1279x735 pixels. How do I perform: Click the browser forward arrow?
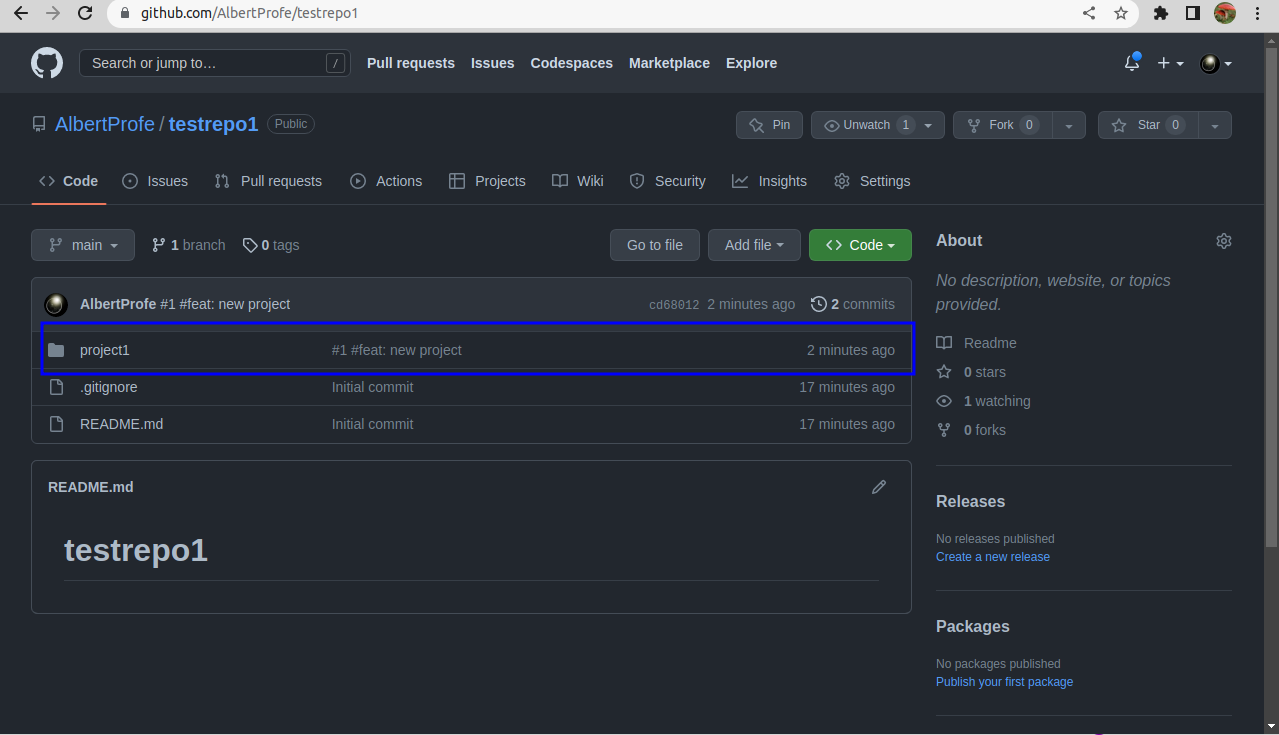53,13
